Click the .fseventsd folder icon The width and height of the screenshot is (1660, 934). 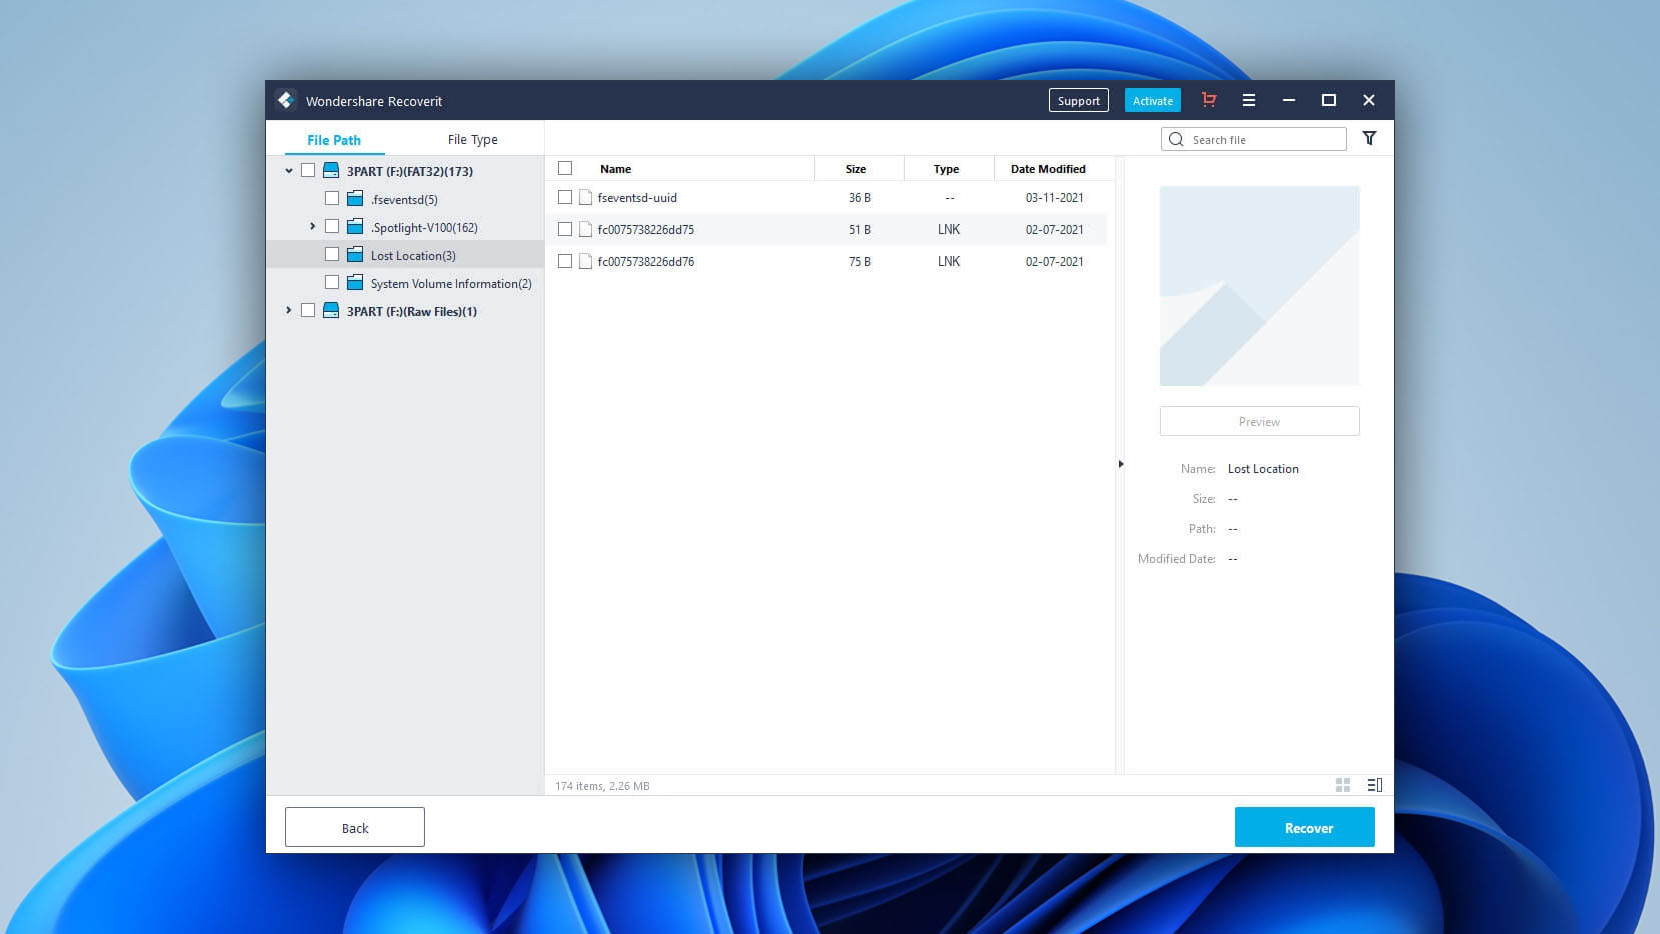click(x=355, y=199)
